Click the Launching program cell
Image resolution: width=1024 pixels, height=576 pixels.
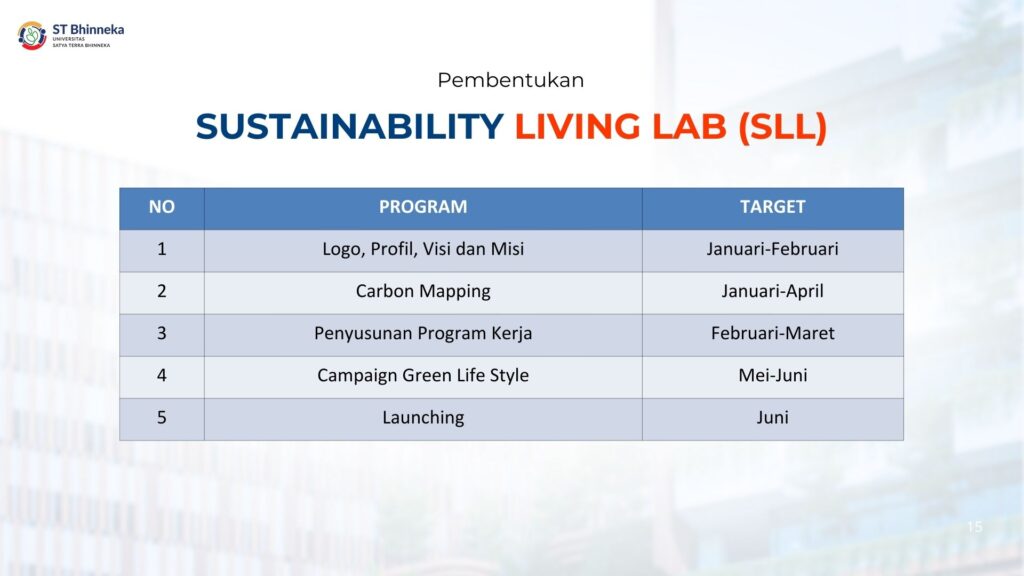tap(423, 417)
